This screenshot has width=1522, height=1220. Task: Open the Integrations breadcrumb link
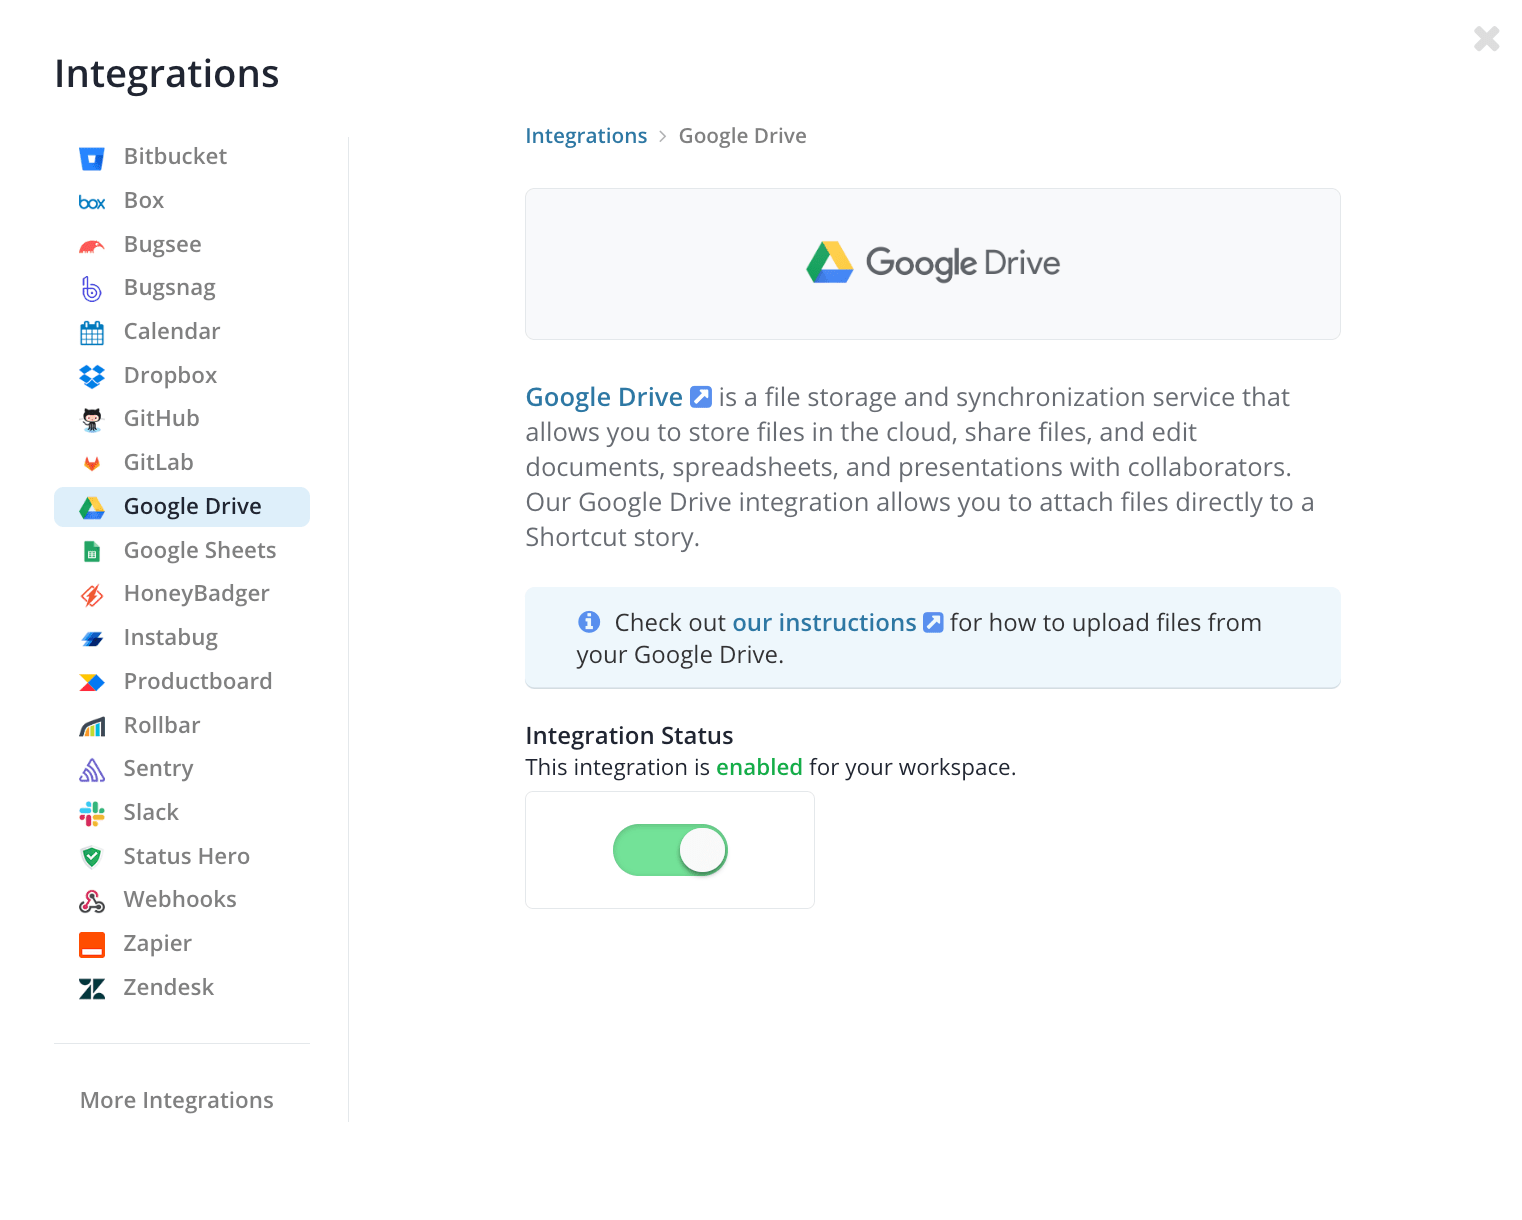(586, 135)
